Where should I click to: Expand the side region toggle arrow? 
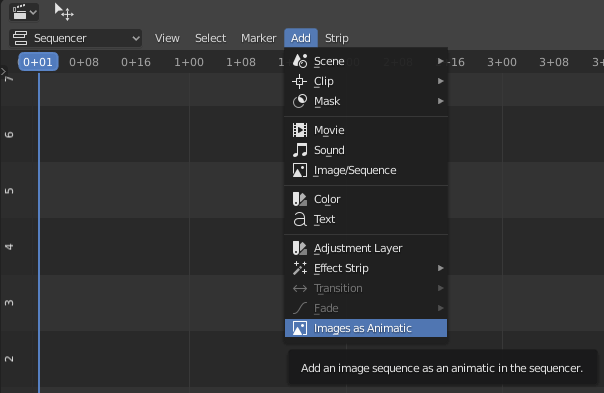pos(3,71)
